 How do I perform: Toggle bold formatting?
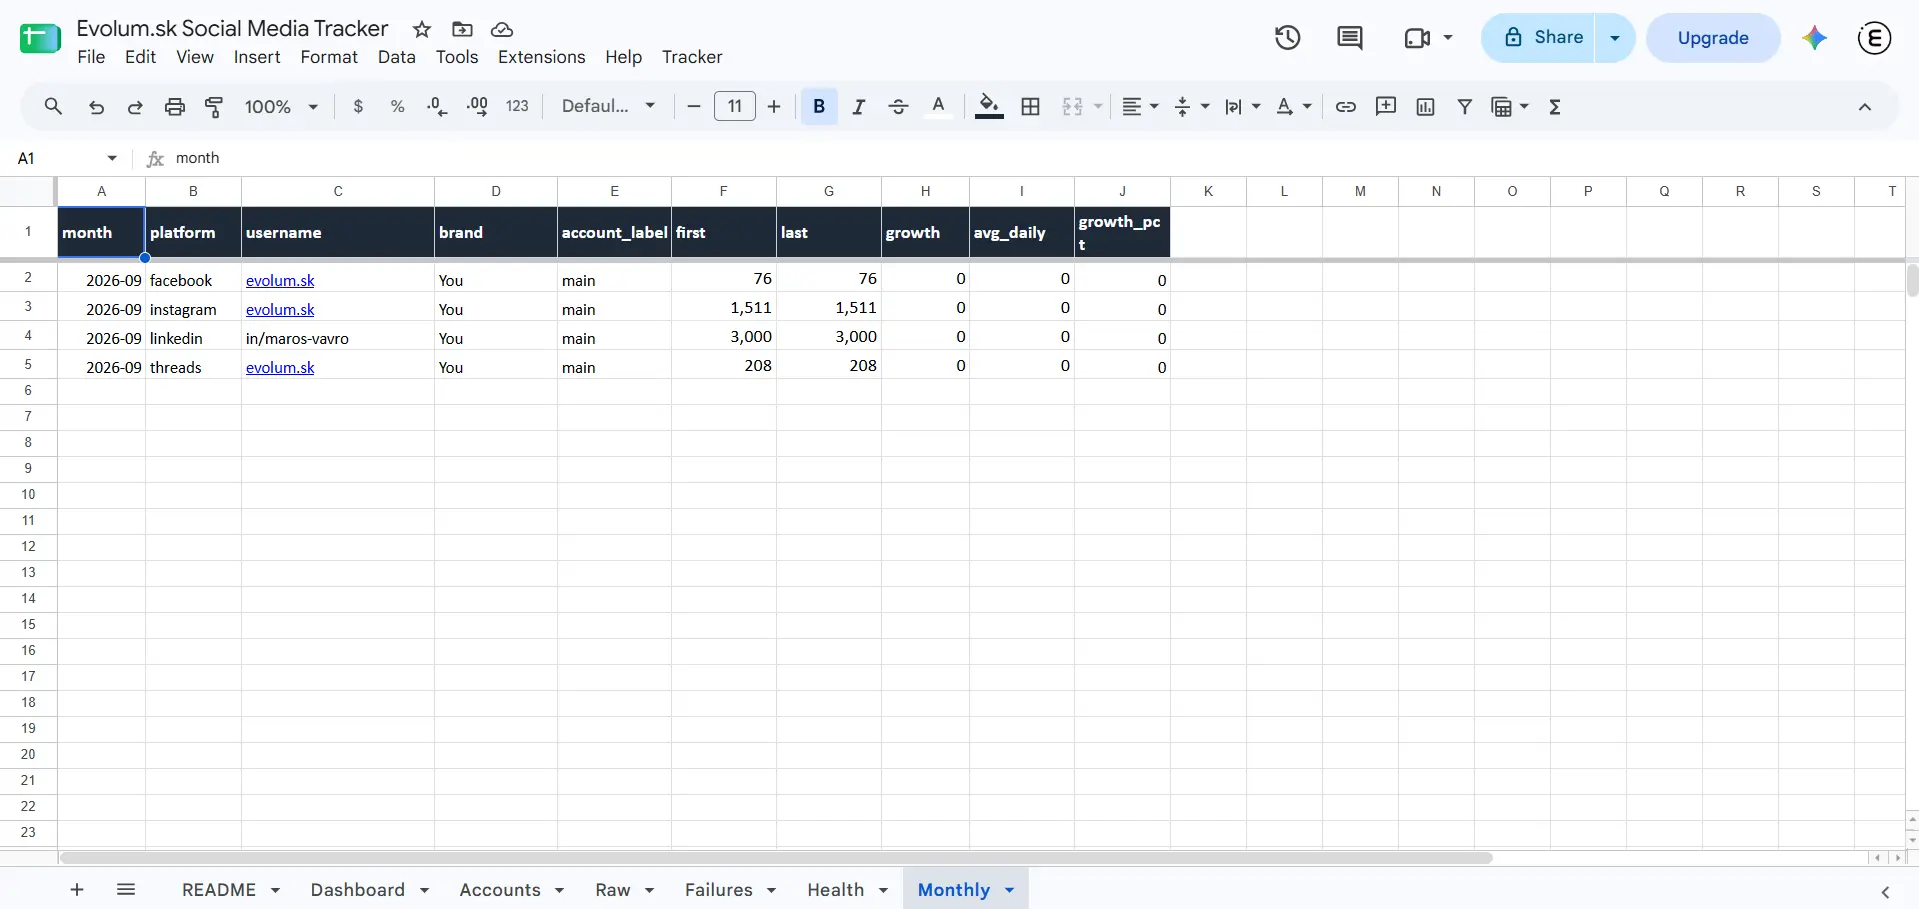click(819, 107)
